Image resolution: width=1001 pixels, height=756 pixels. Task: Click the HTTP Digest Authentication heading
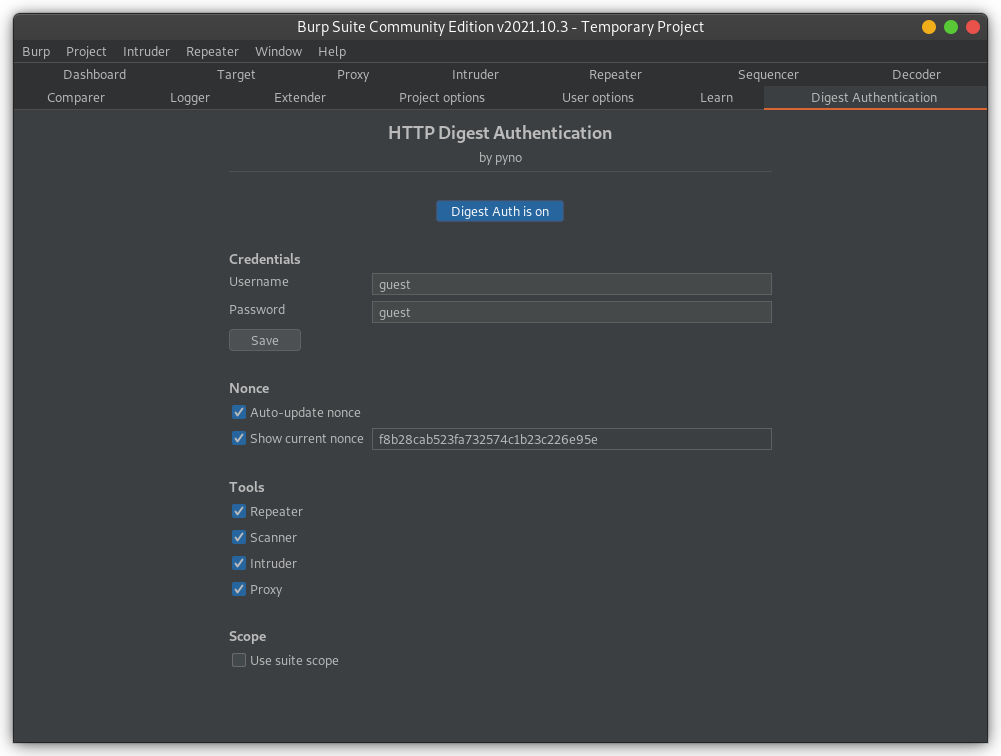tap(500, 133)
